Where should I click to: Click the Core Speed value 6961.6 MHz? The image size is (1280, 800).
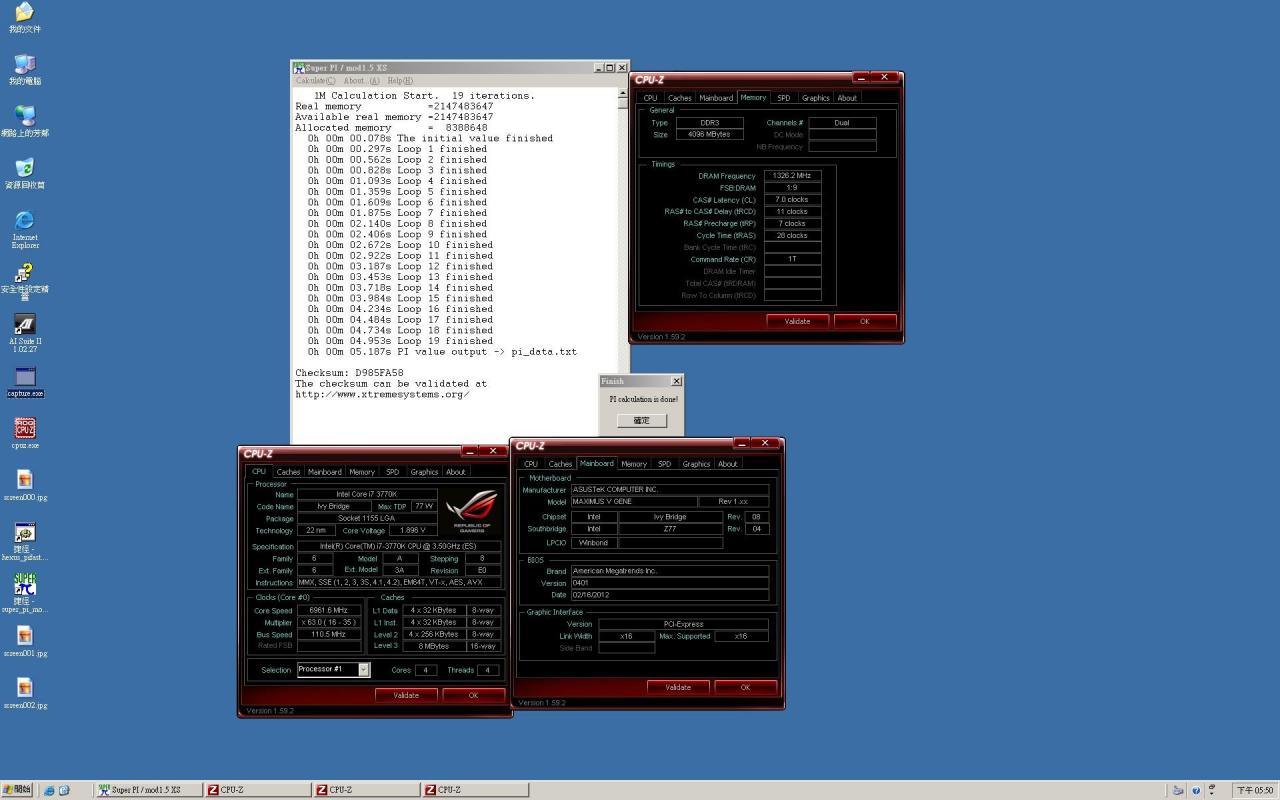point(329,611)
